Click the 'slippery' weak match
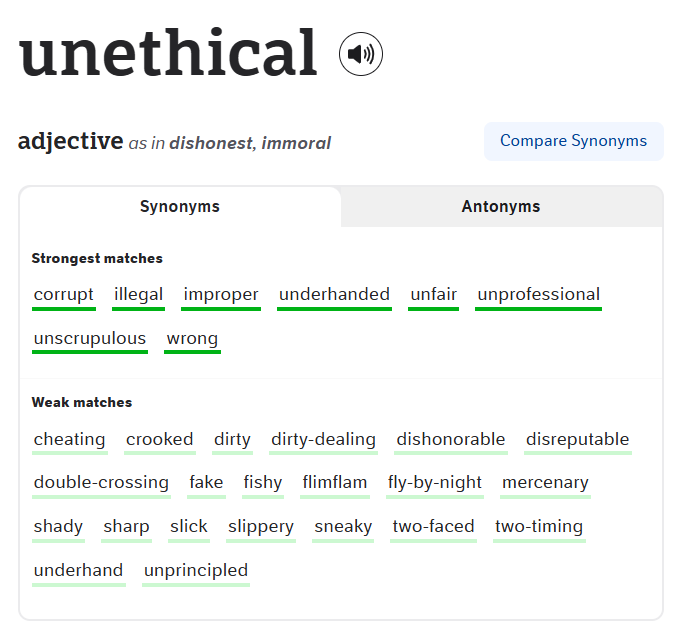Screen dimensions: 676x641 point(261,527)
